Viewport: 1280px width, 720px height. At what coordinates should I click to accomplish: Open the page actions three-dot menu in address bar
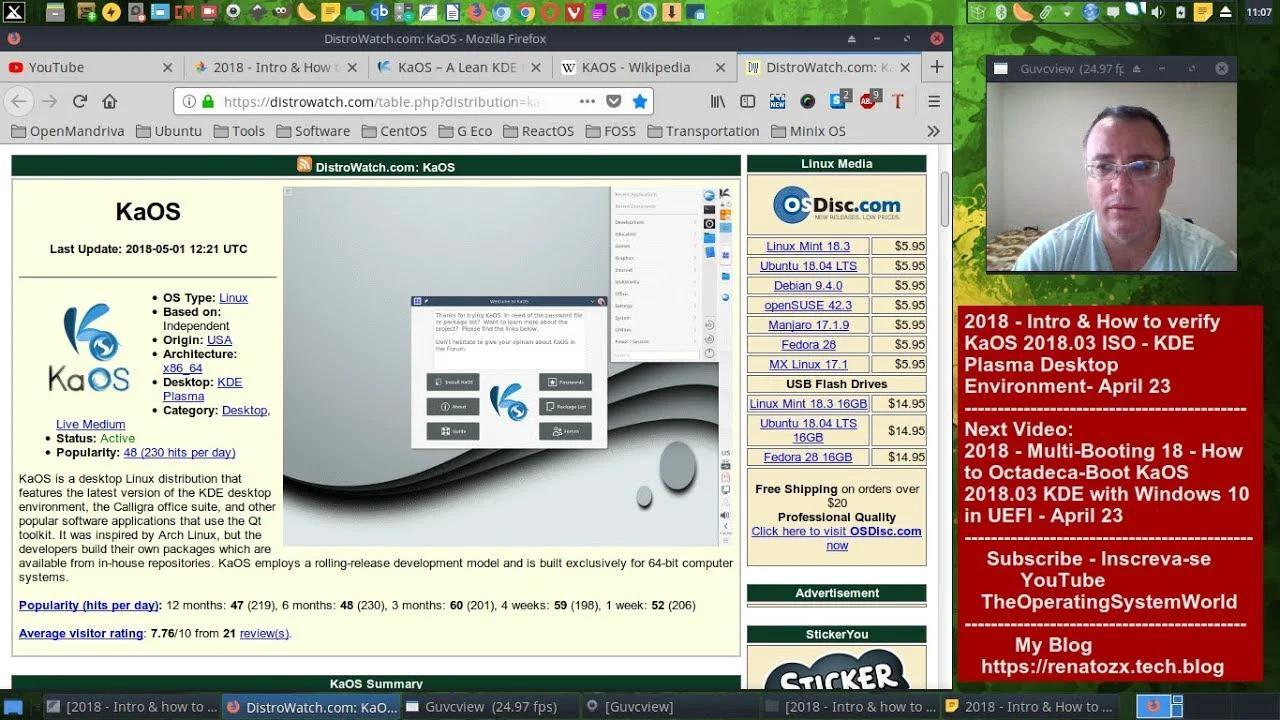click(x=587, y=100)
